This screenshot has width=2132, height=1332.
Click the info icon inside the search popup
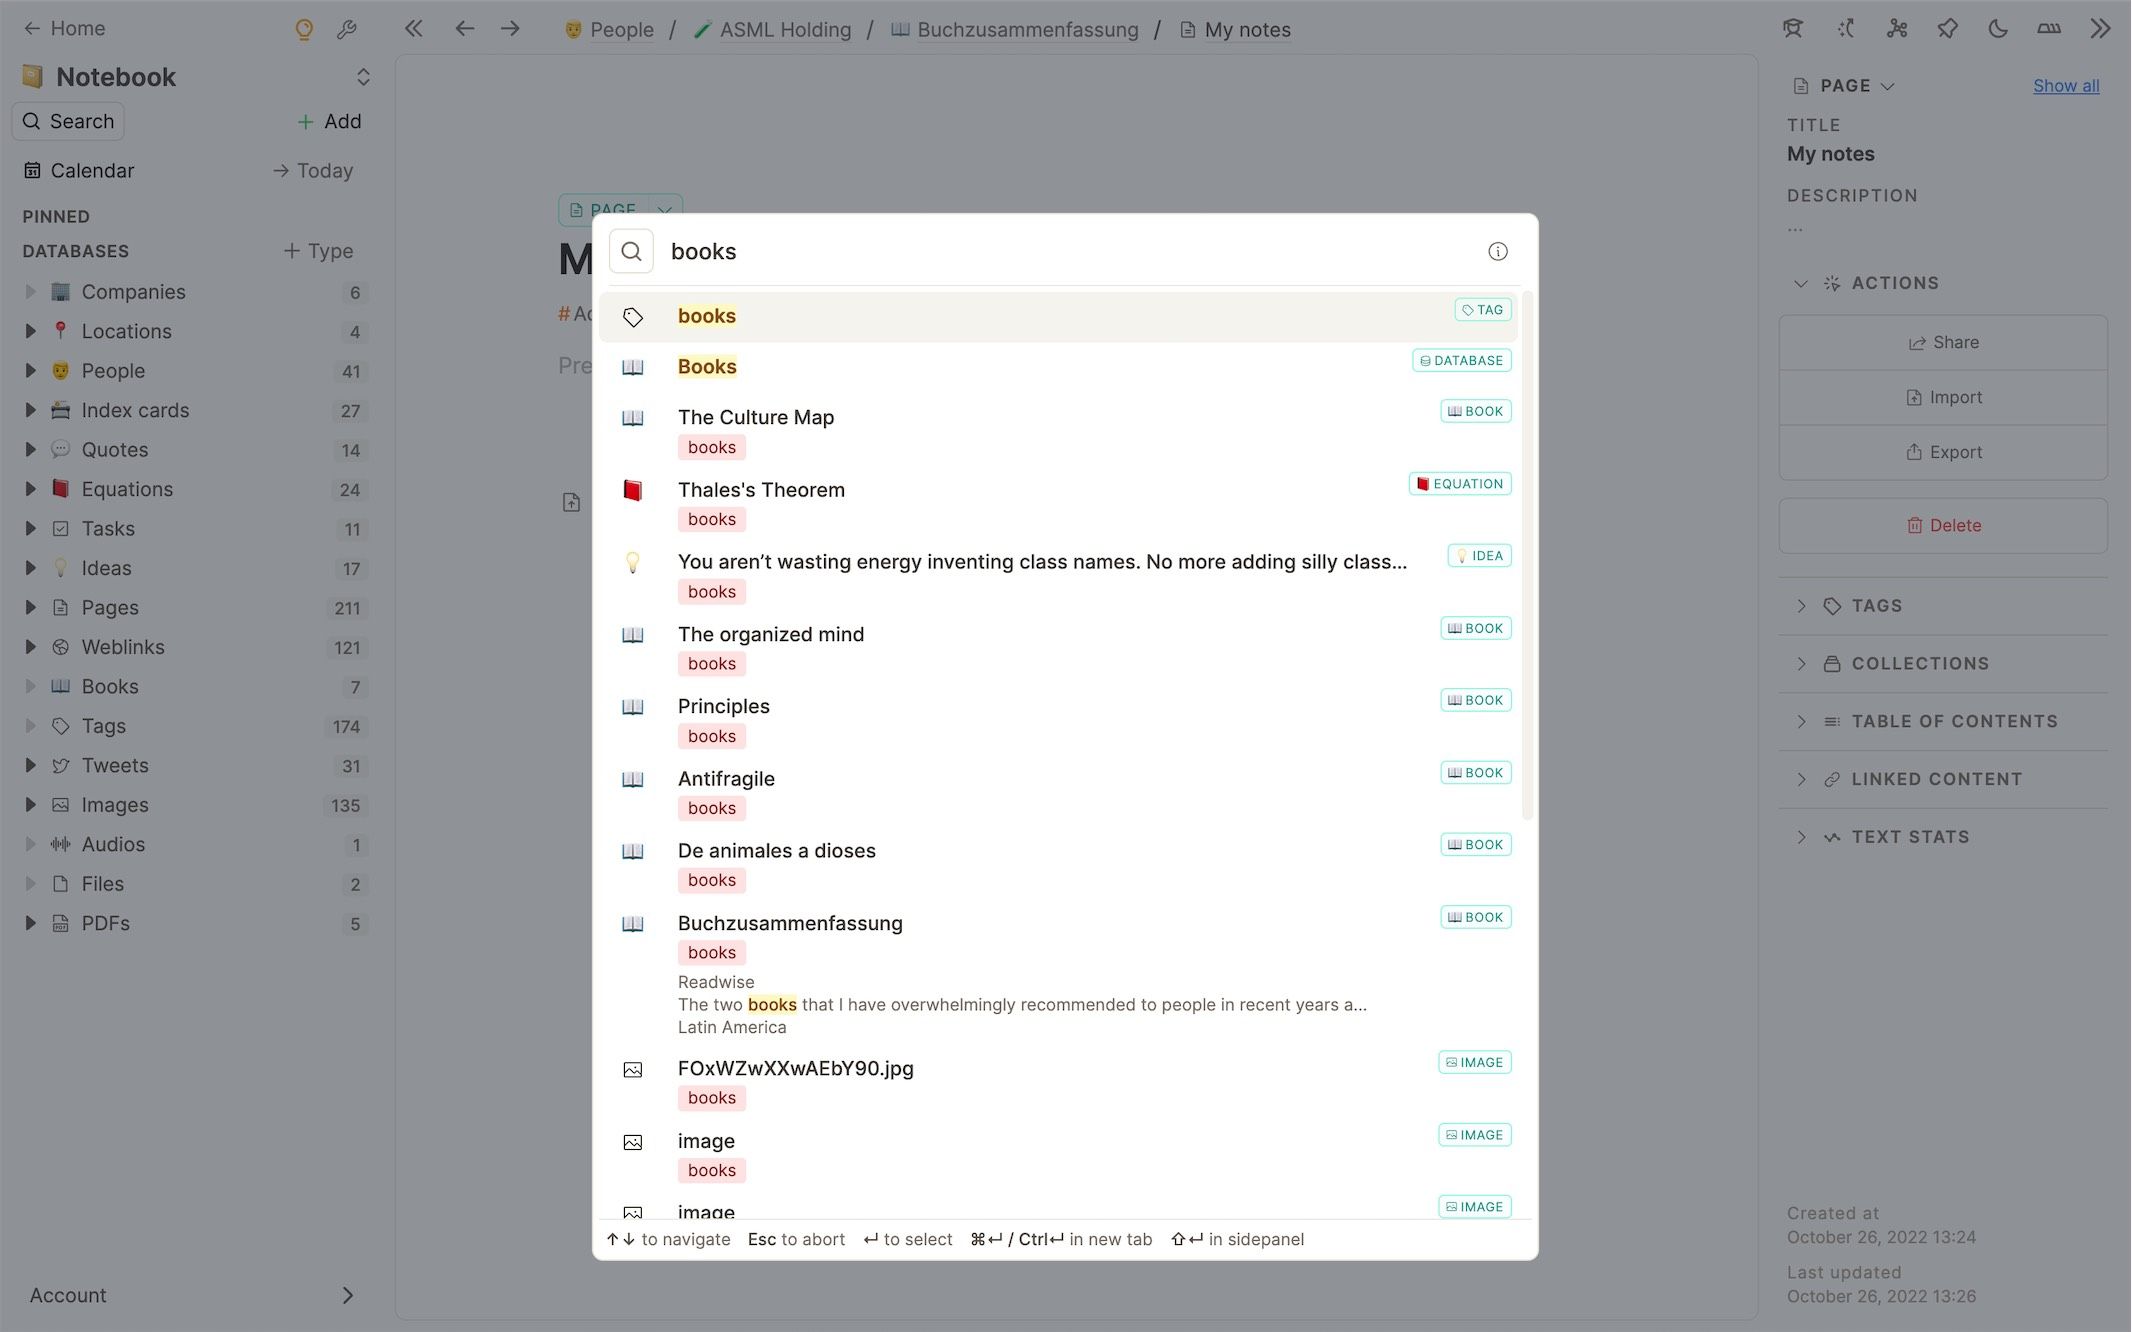point(1497,251)
